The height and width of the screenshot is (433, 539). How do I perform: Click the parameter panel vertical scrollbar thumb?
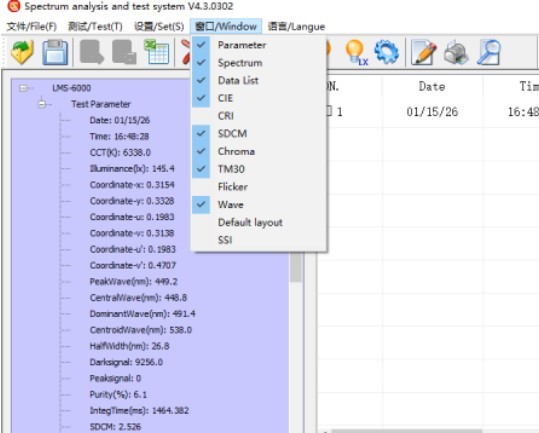click(x=295, y=267)
